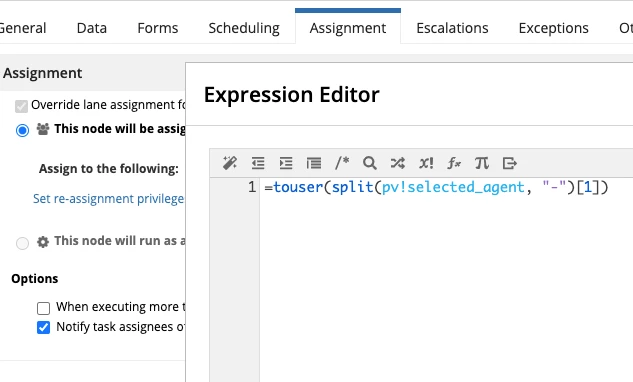
Task: Click the outdent icon in editor toolbar
Action: [258, 163]
